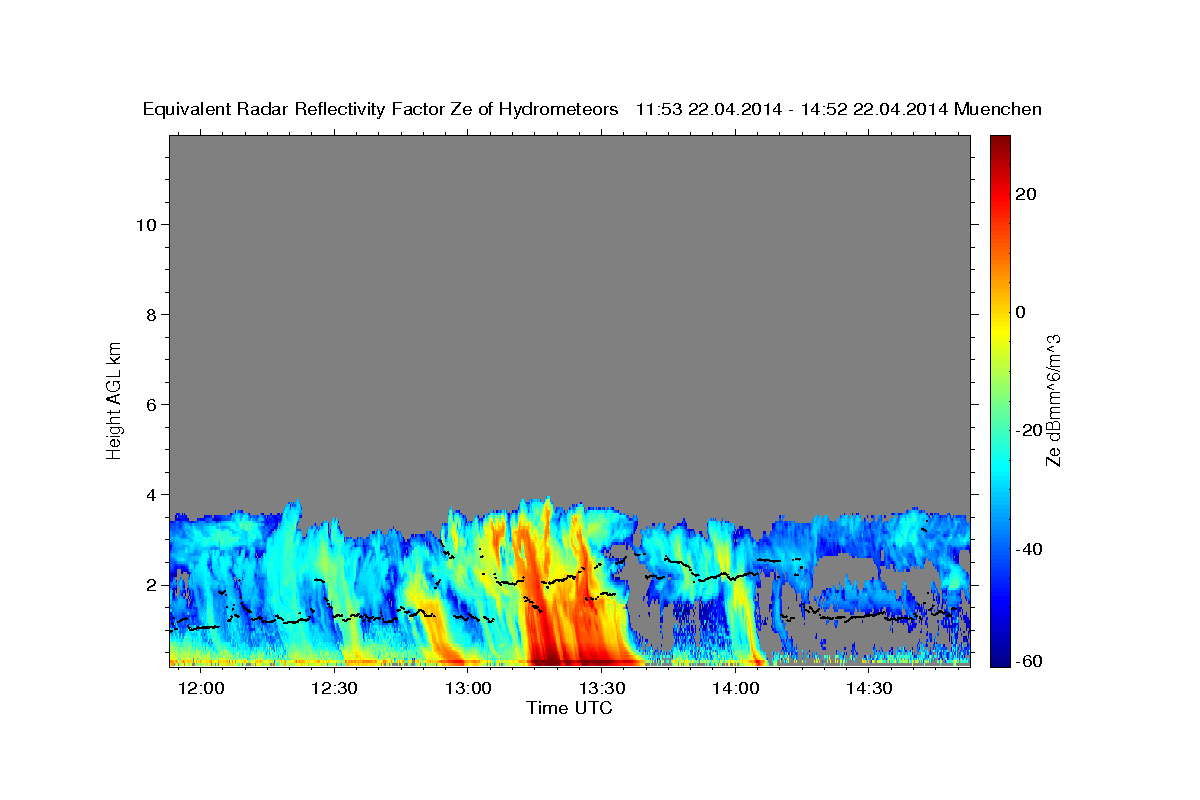Click the '12:30' time tick label
The width and height of the screenshot is (1200, 800).
coord(336,688)
